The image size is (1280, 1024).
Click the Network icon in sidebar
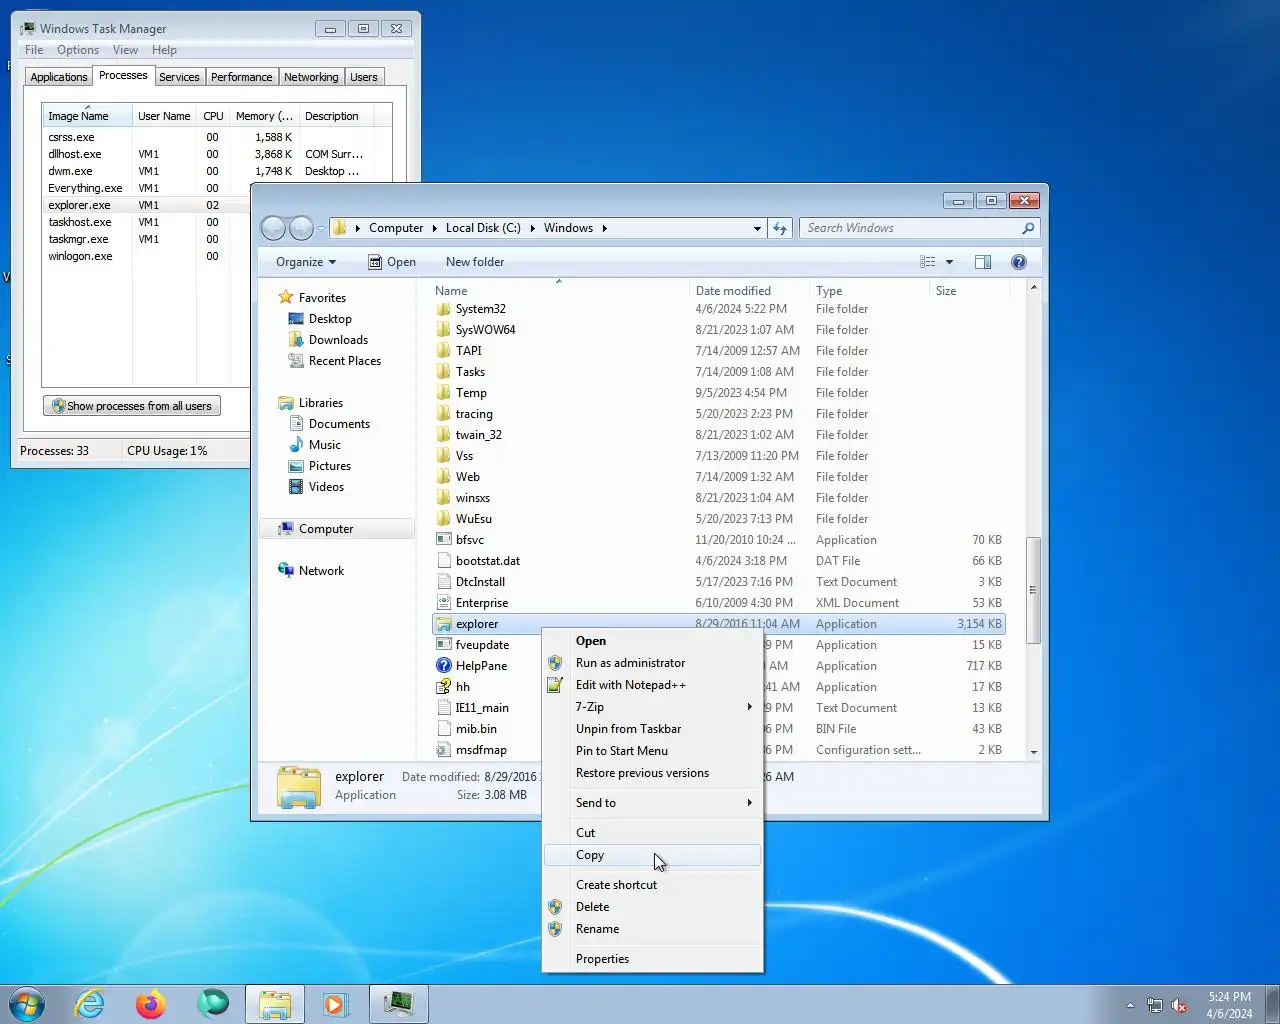pos(286,570)
